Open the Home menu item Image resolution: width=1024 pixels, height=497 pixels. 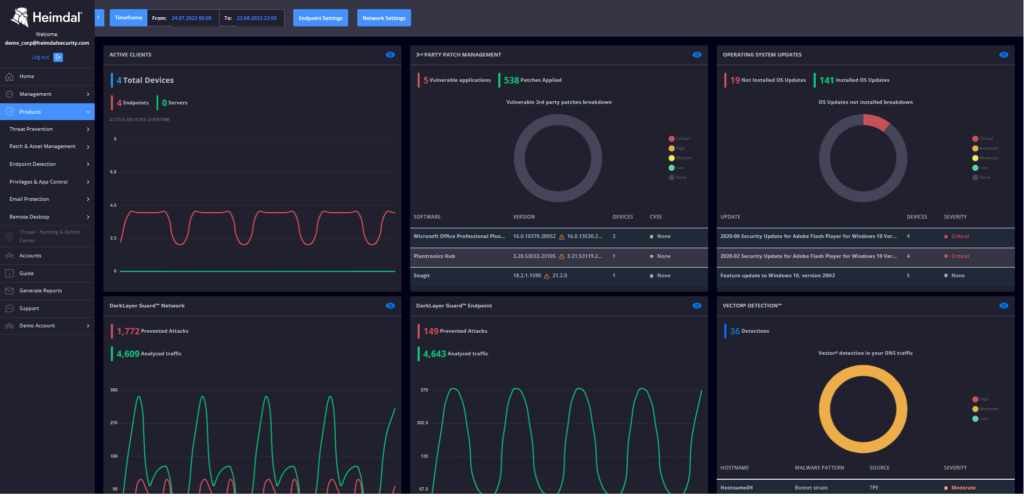pos(47,76)
